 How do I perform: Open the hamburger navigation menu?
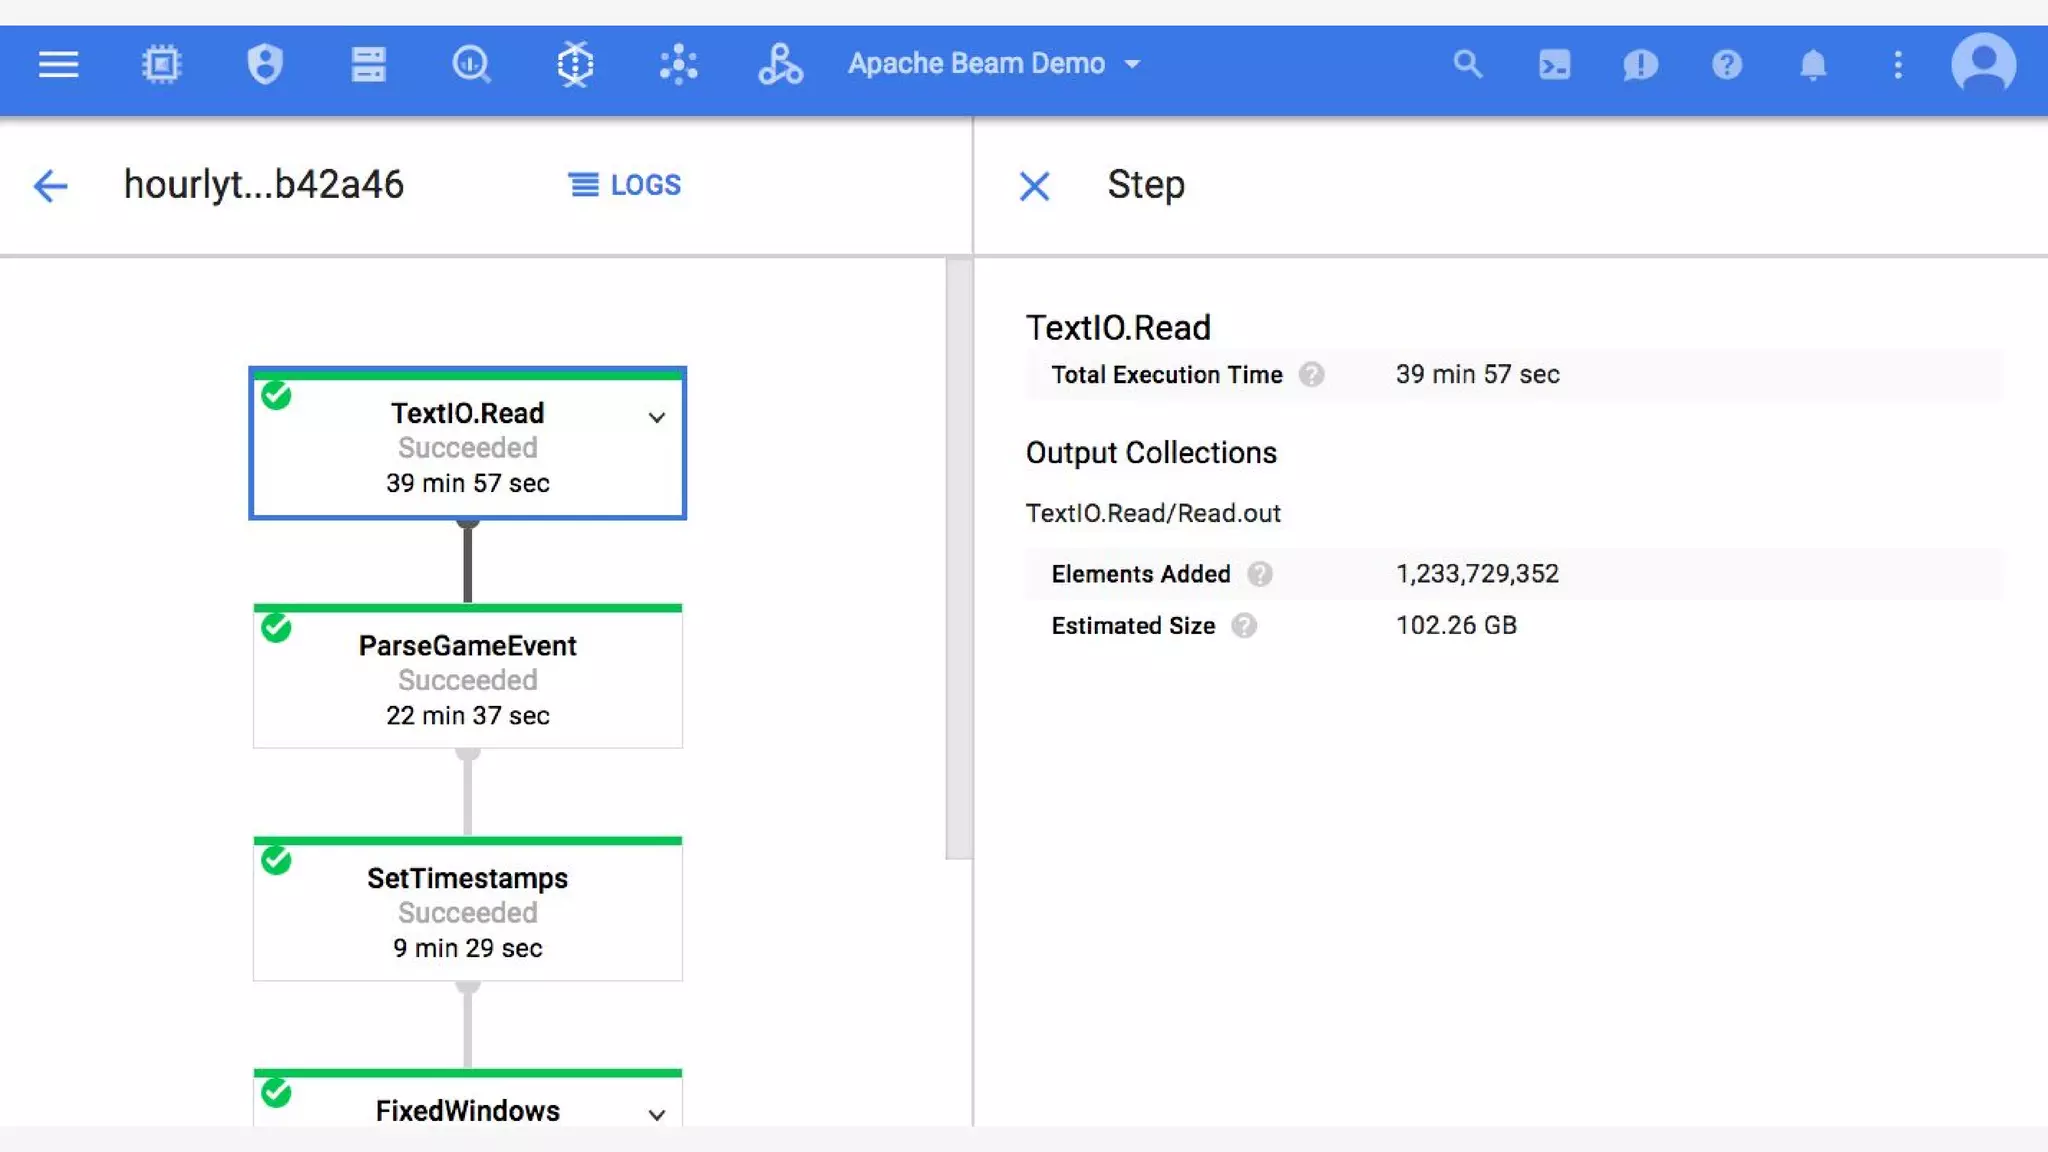point(58,64)
